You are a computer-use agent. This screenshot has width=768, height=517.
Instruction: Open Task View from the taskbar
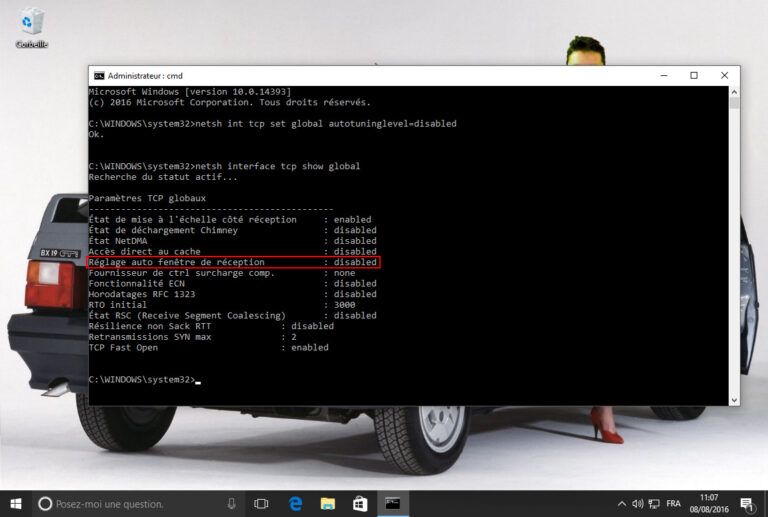[262, 503]
